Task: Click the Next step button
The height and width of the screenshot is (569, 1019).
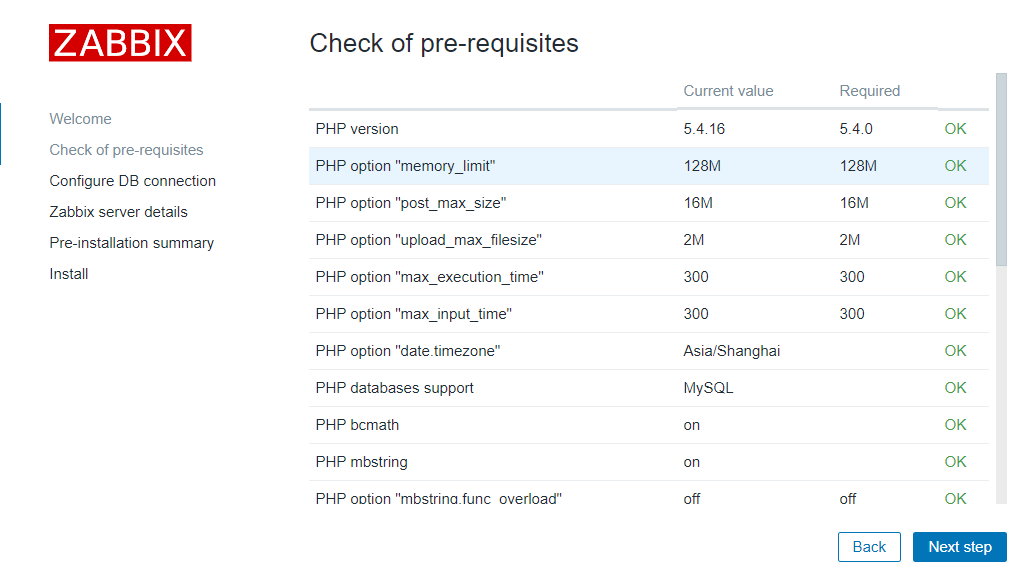Action: (x=959, y=547)
